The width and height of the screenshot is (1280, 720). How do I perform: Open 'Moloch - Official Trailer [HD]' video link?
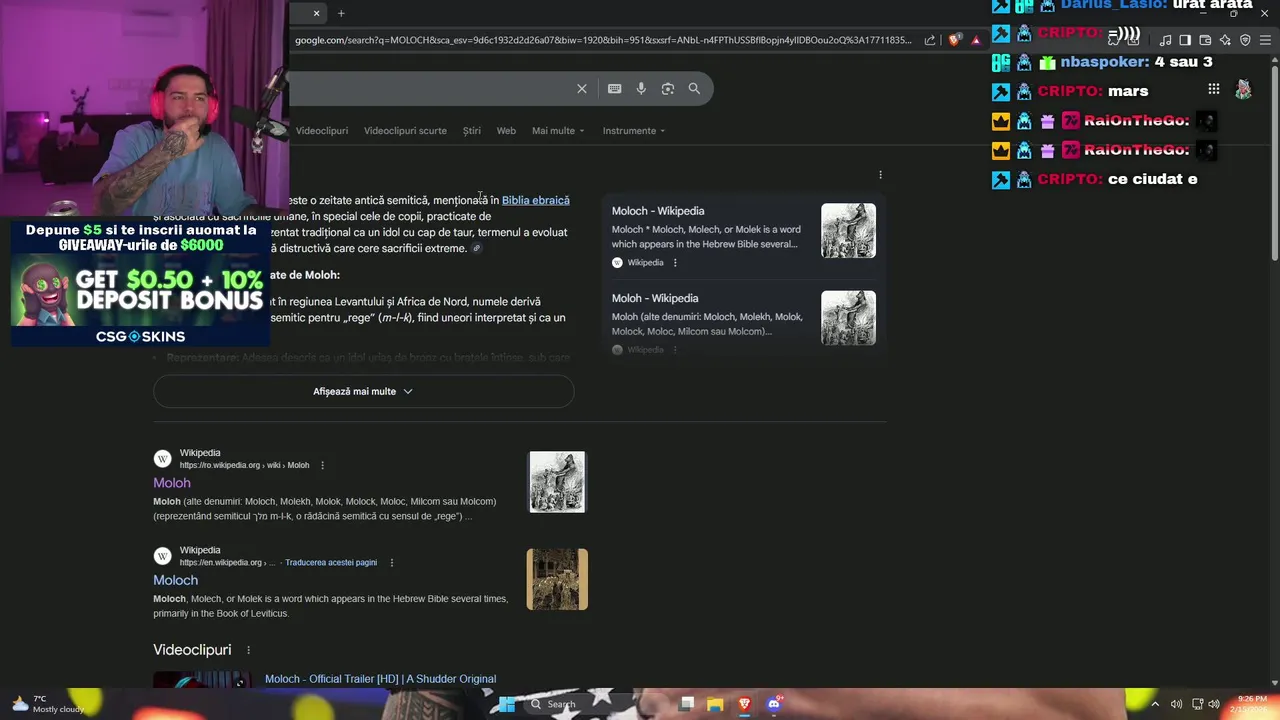pos(380,679)
